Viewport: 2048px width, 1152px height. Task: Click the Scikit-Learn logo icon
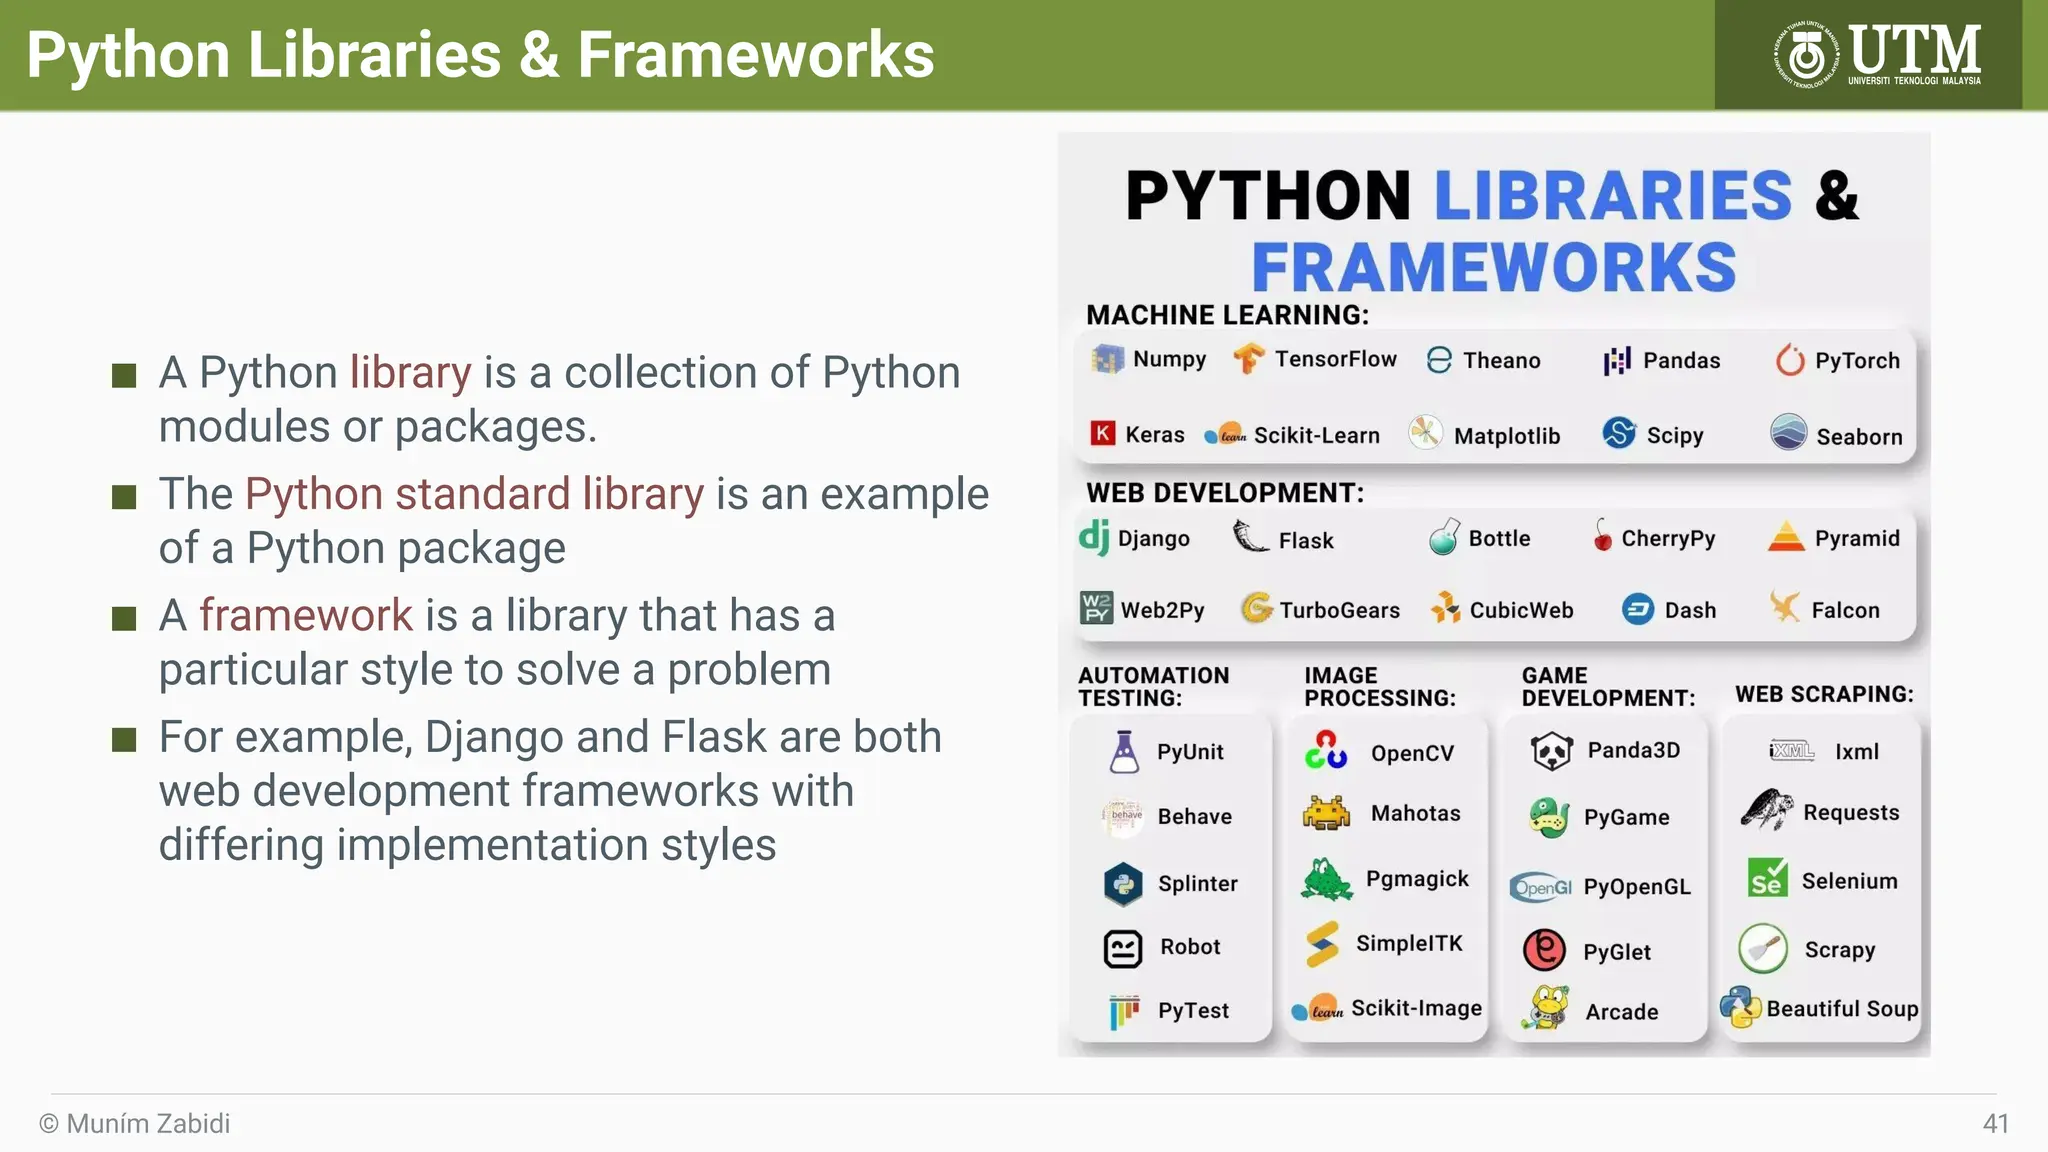click(1225, 434)
